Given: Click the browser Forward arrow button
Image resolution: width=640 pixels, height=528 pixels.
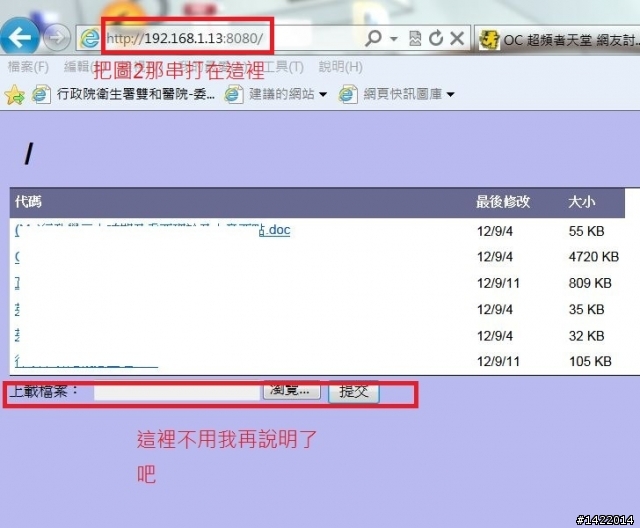Looking at the screenshot, I should (x=57, y=38).
